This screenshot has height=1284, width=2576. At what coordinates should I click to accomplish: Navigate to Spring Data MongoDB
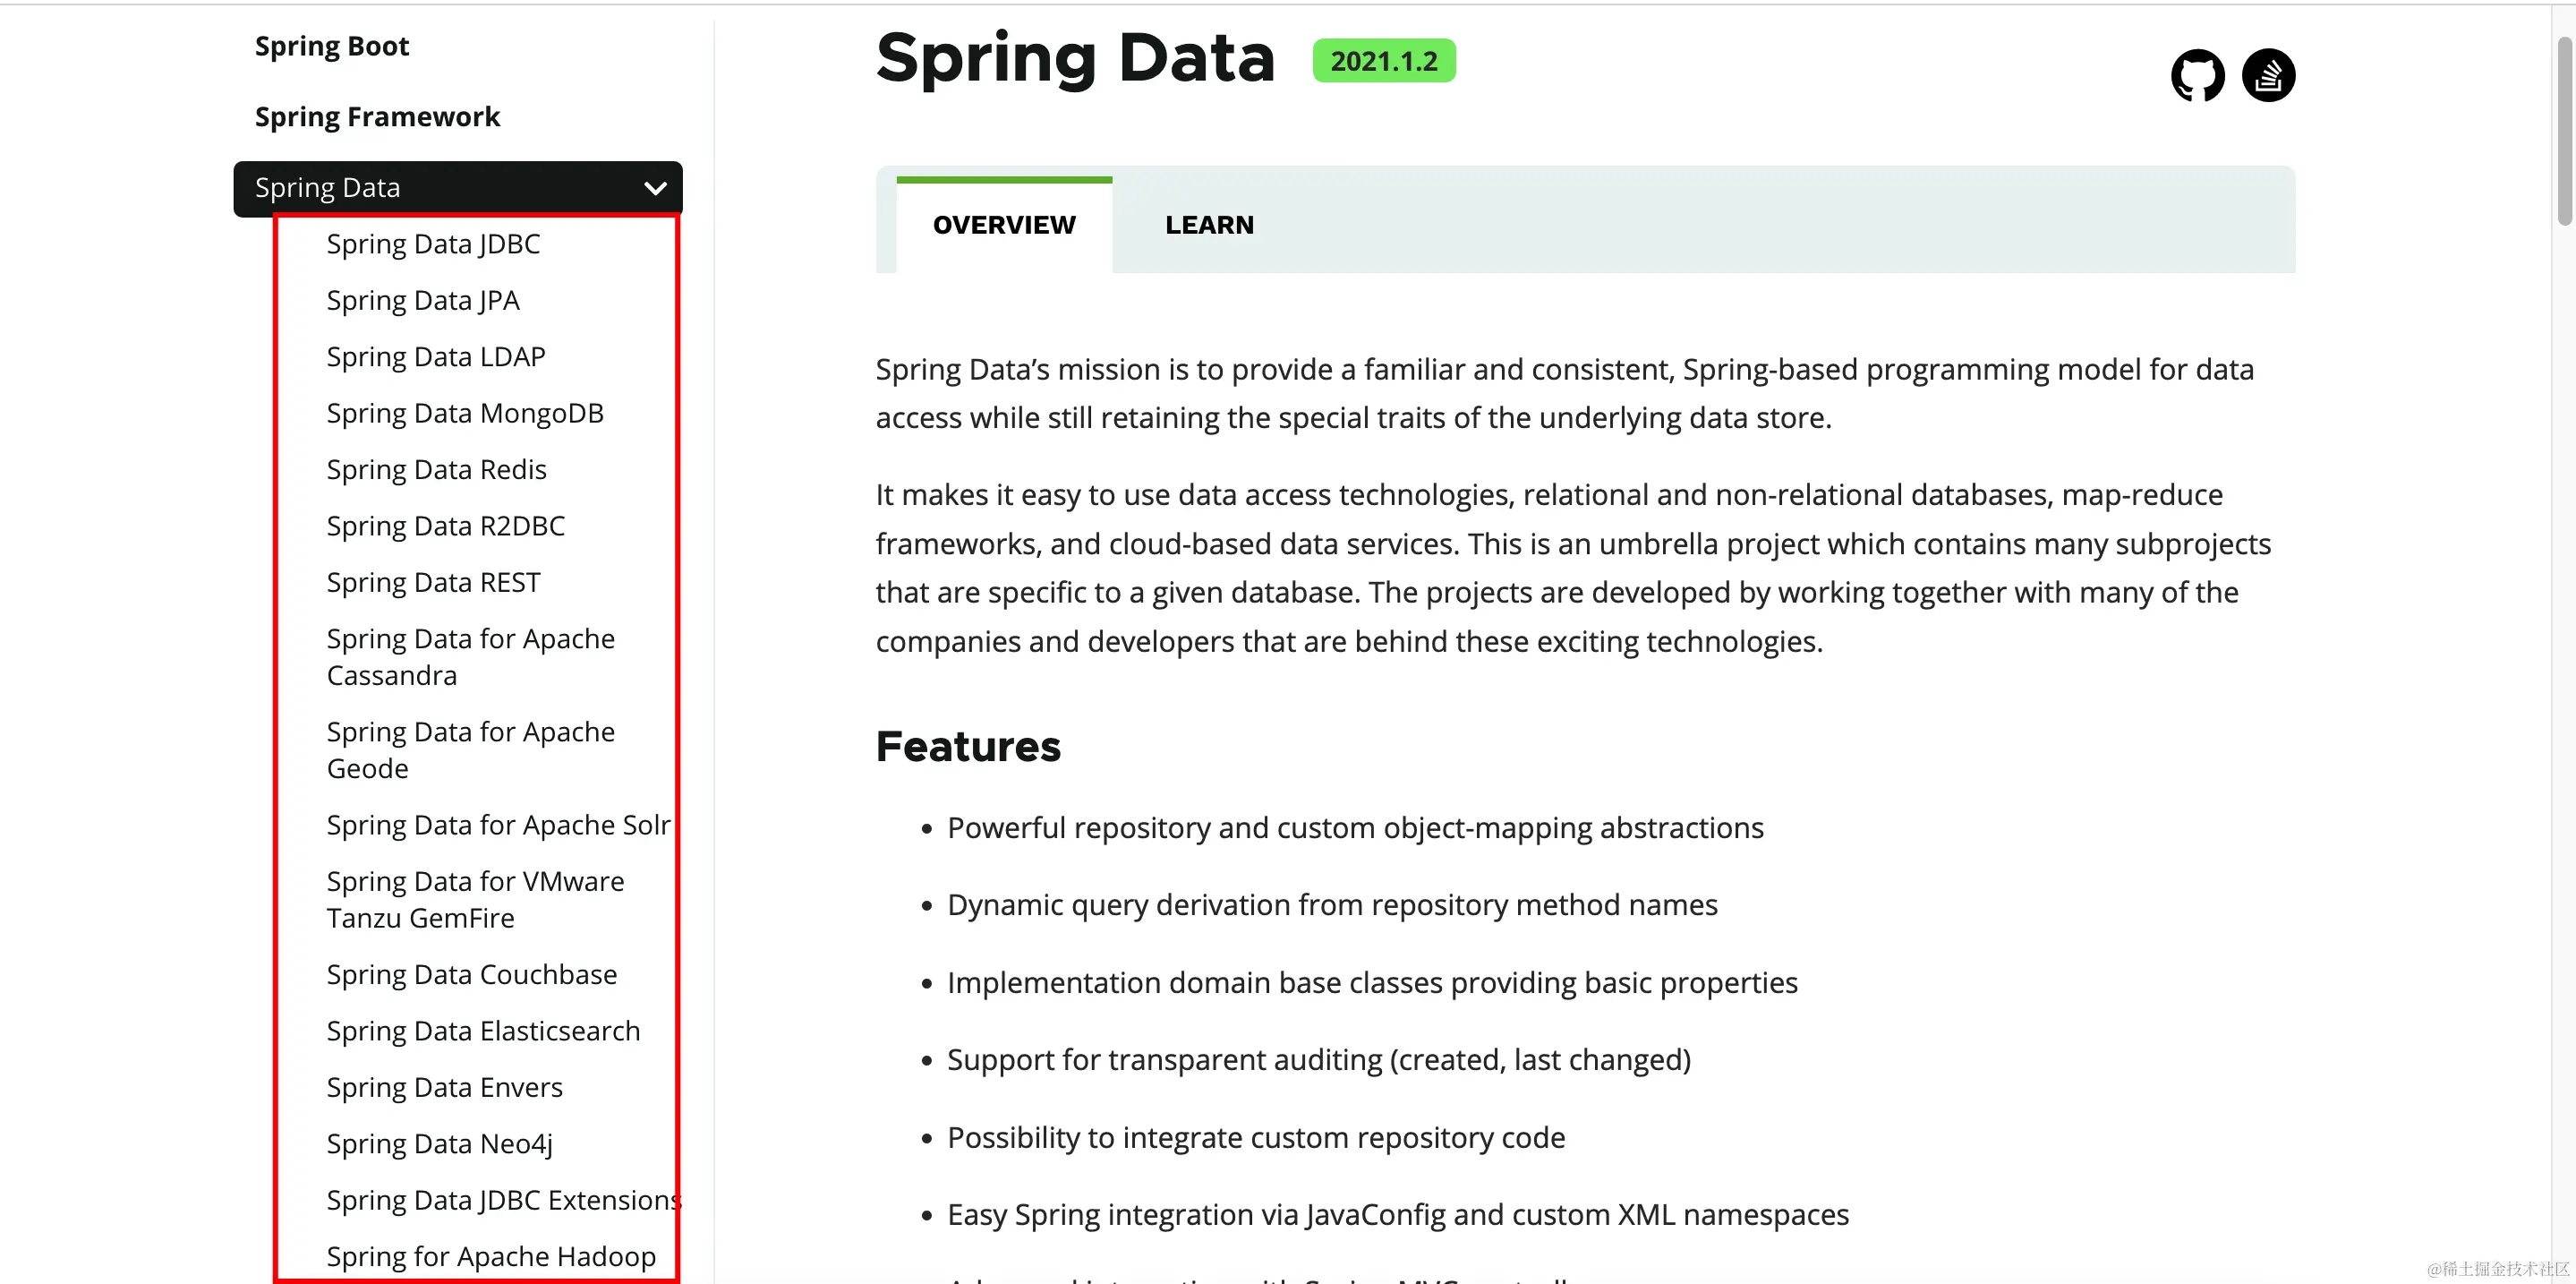coord(465,413)
